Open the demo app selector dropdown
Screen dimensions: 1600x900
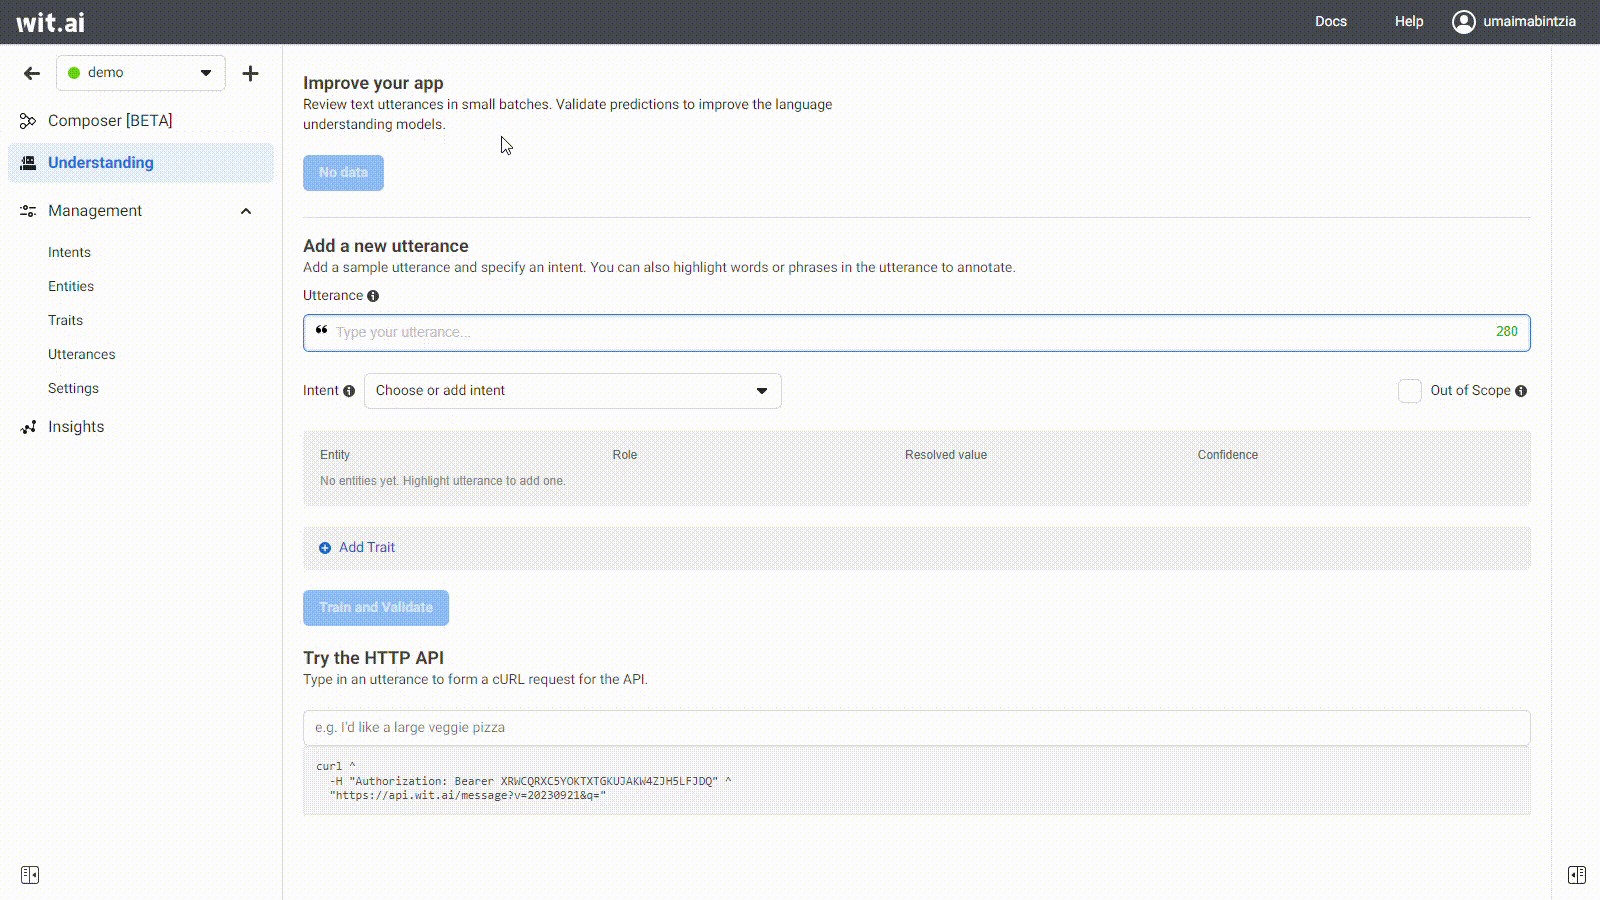(x=141, y=73)
